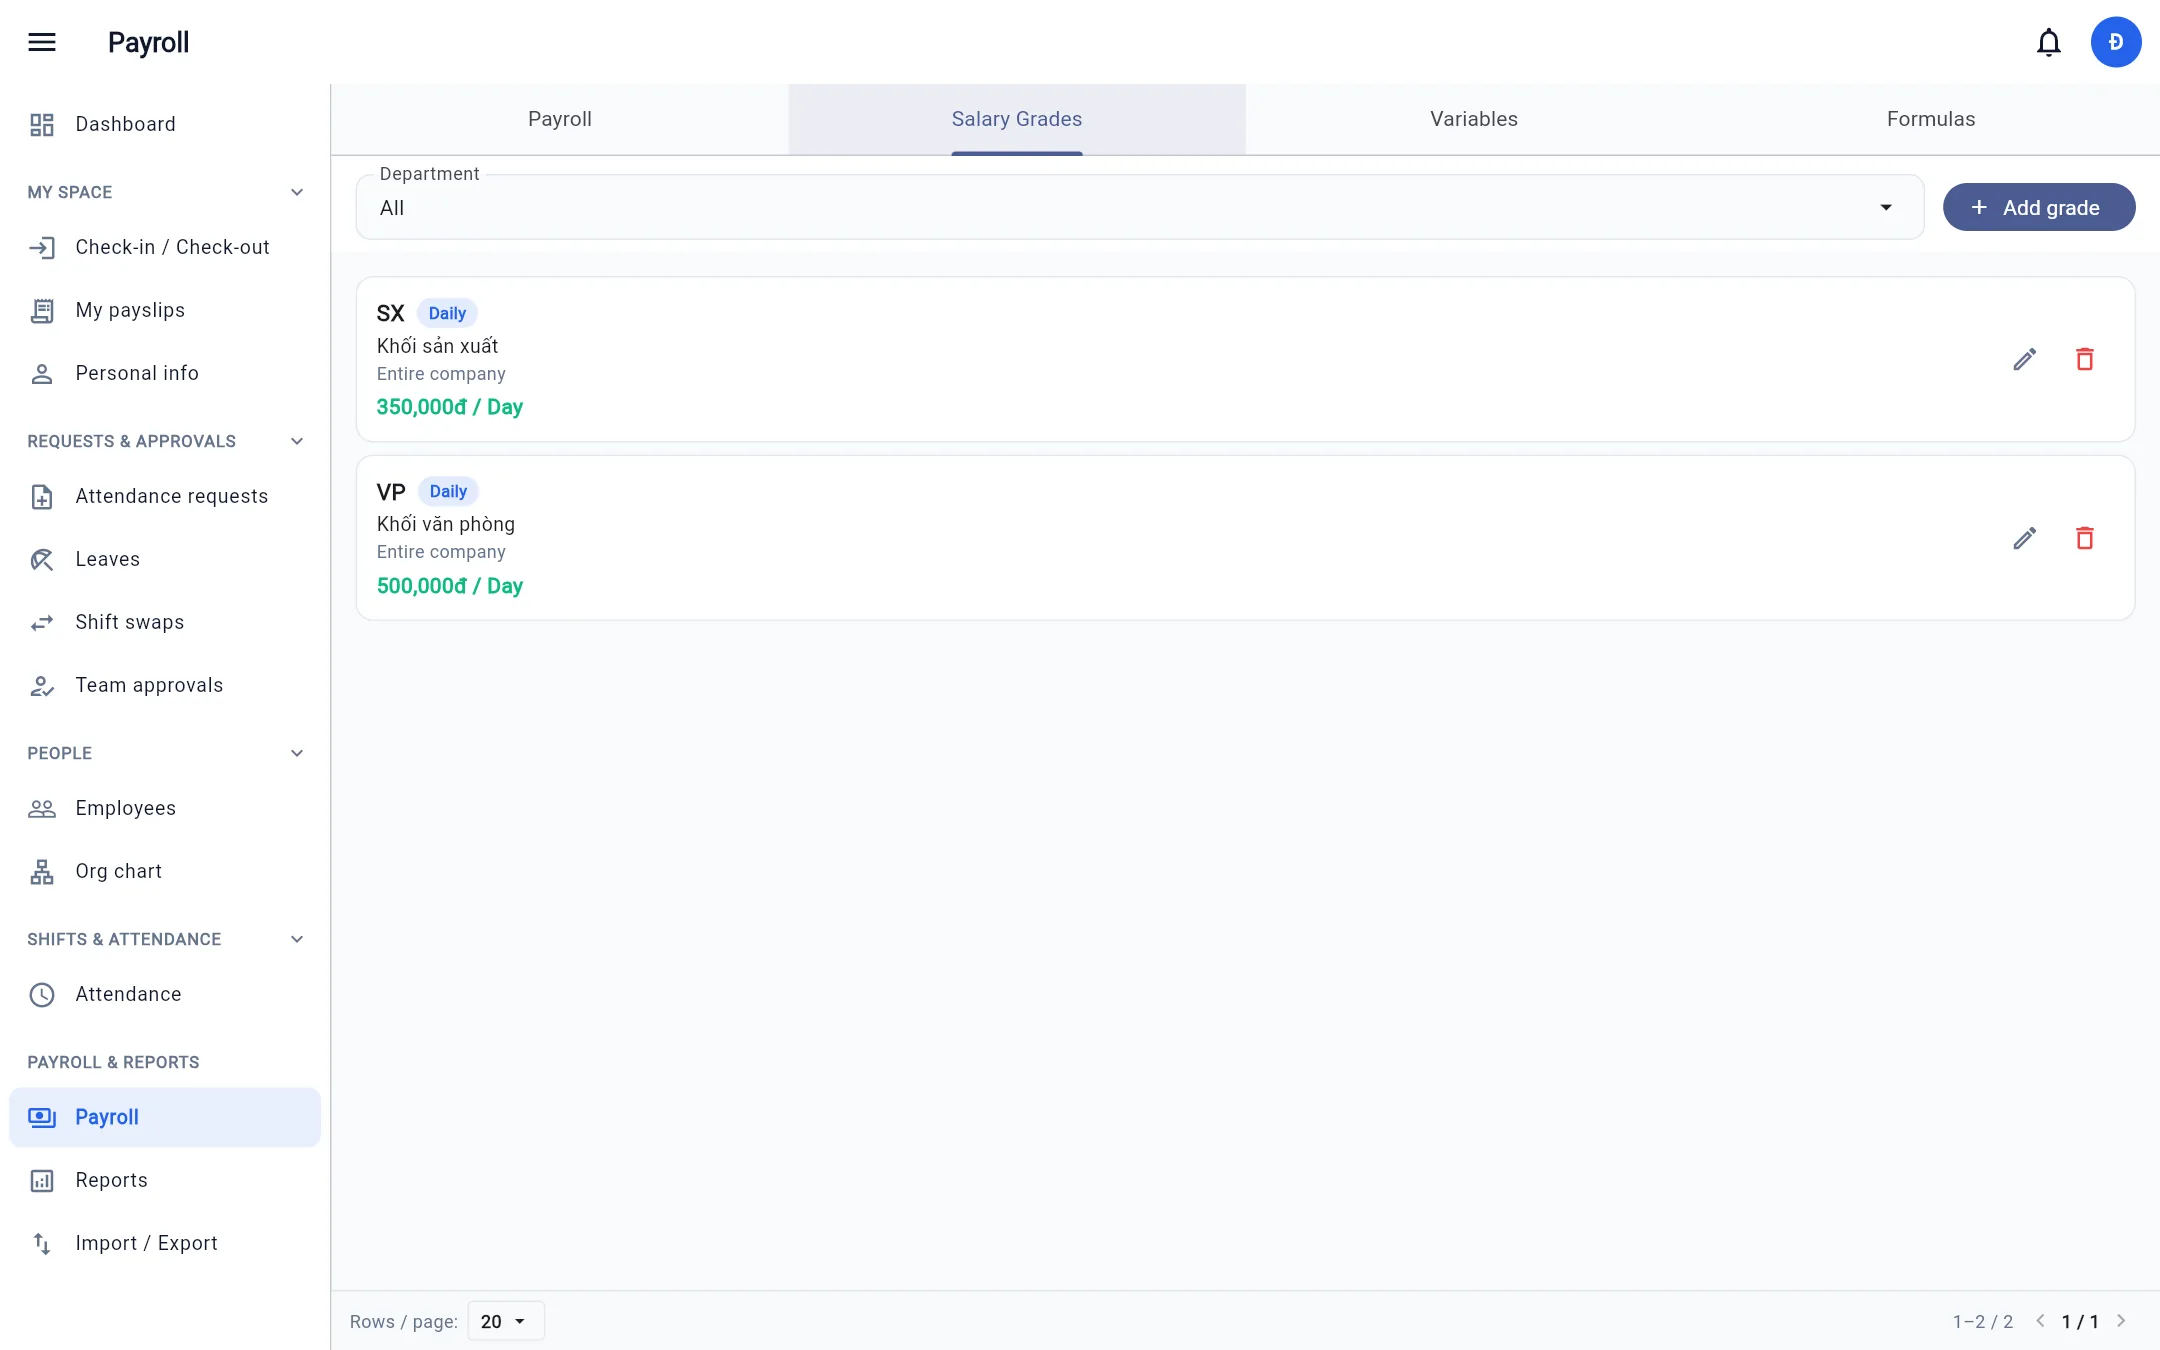Click the Dashboard sidebar icon
2160x1350 pixels.
click(42, 124)
